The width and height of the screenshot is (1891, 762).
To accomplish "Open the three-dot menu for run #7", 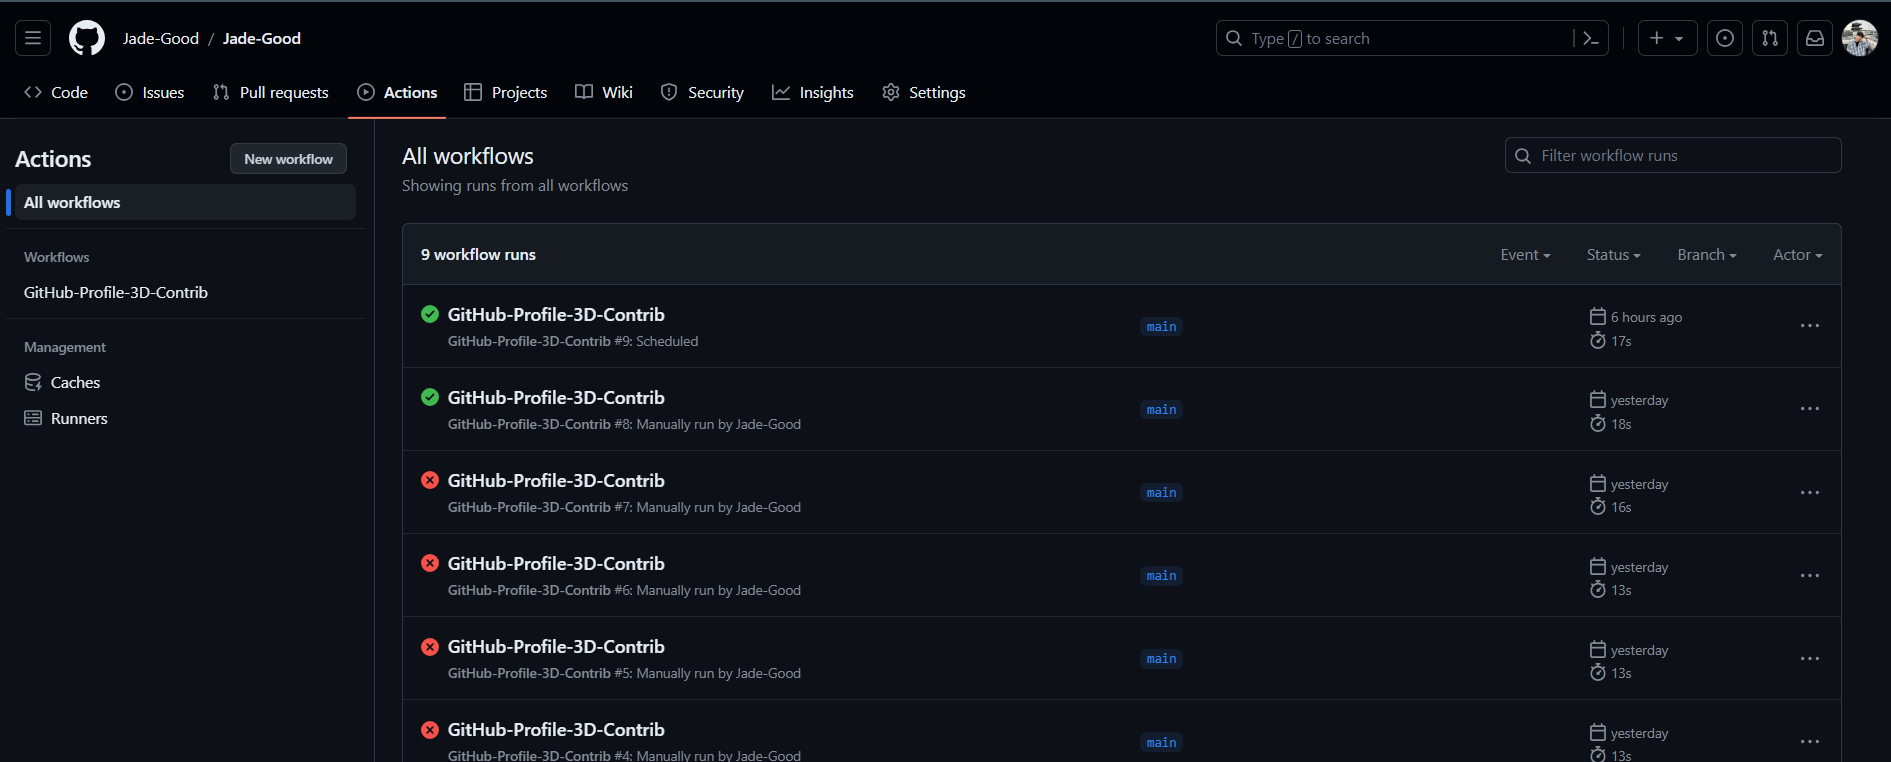I will [x=1810, y=493].
